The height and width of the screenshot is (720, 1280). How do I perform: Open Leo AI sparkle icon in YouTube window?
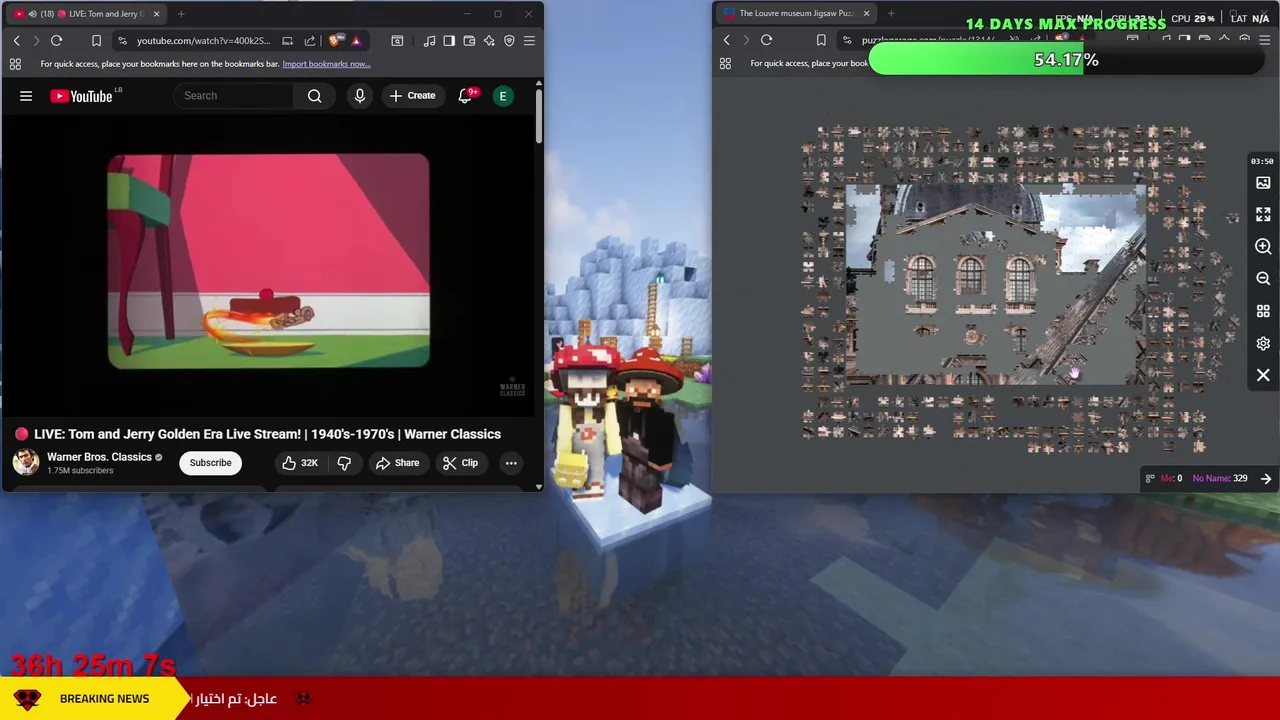click(489, 41)
